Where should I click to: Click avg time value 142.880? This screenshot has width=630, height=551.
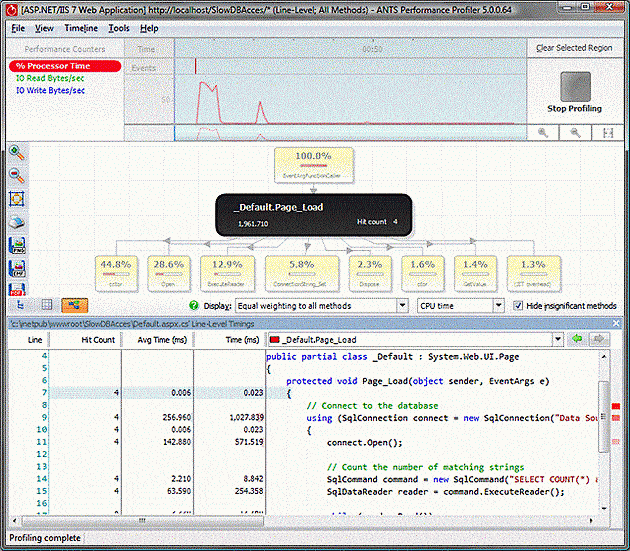[177, 442]
